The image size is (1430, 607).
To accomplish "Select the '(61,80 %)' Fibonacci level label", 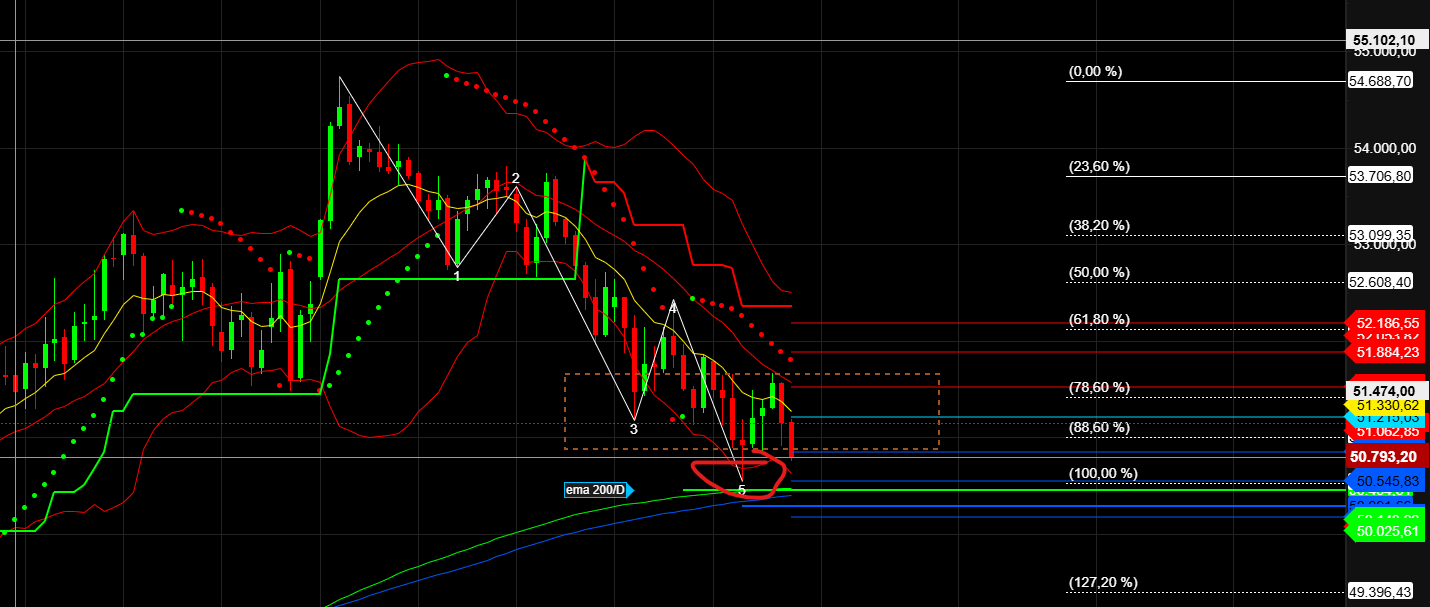I will (x=1099, y=319).
